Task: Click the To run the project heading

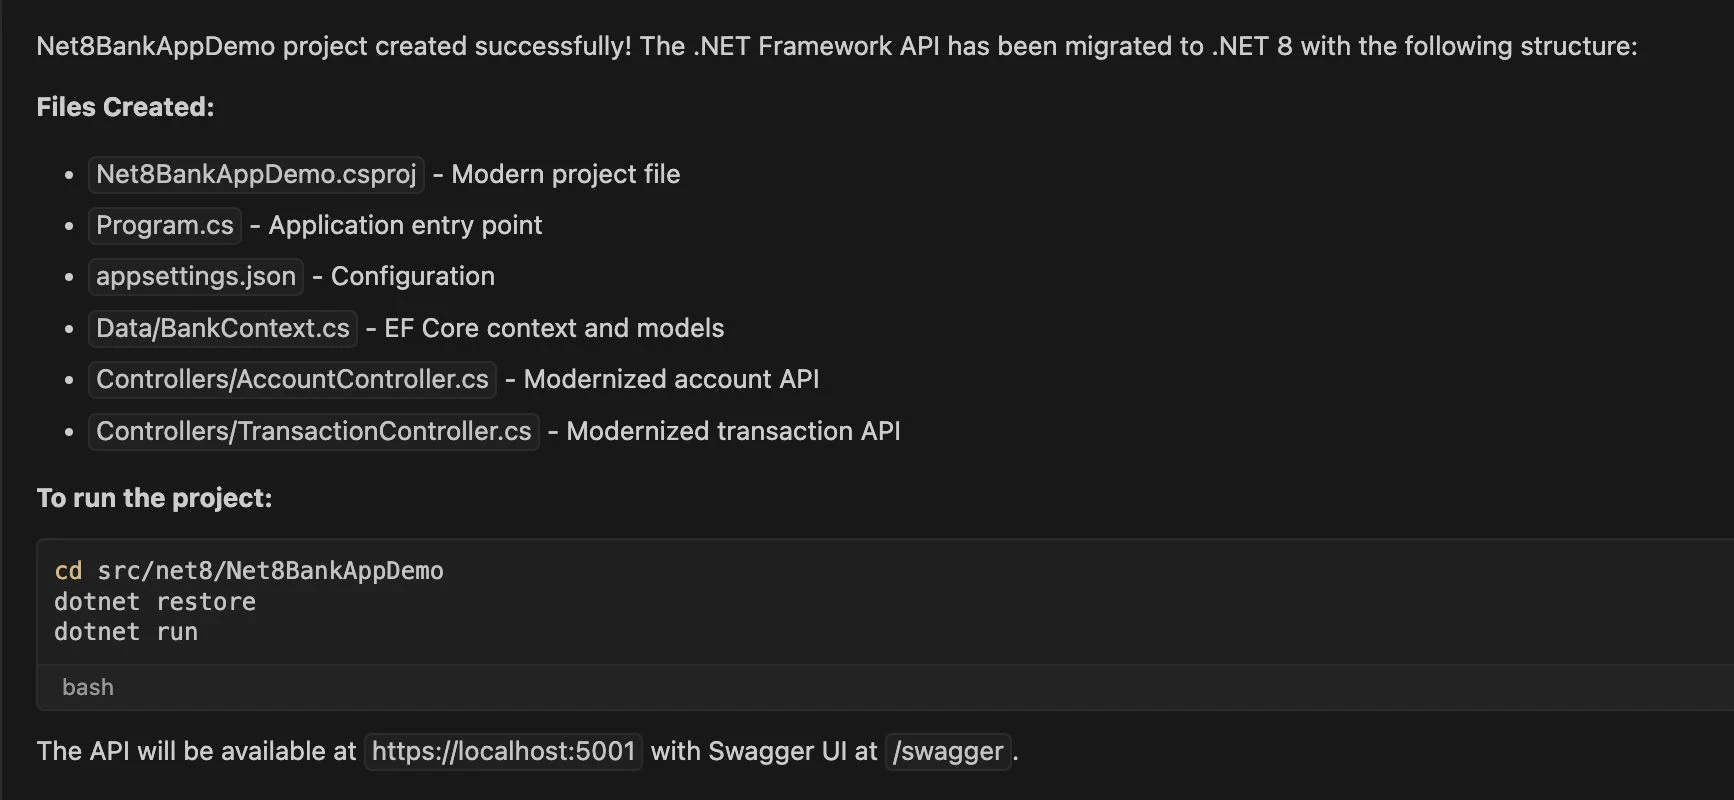Action: tap(154, 498)
